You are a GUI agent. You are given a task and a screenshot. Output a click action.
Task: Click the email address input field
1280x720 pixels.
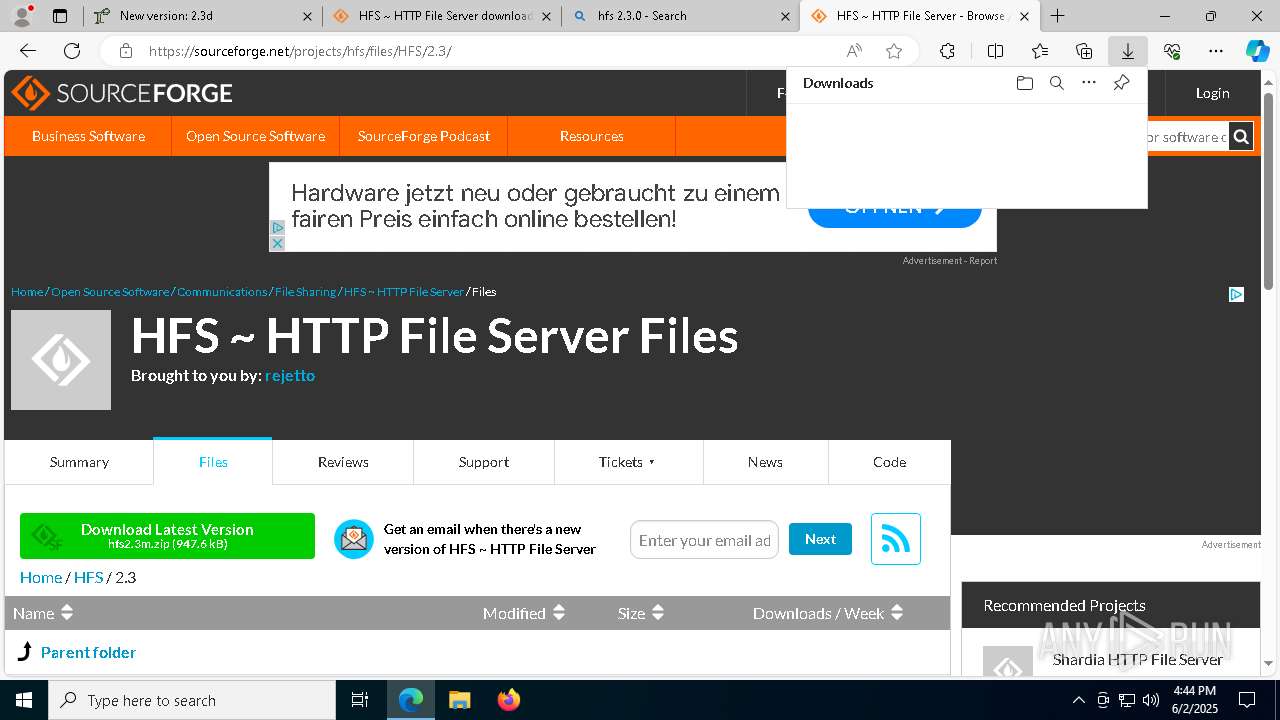tap(704, 540)
